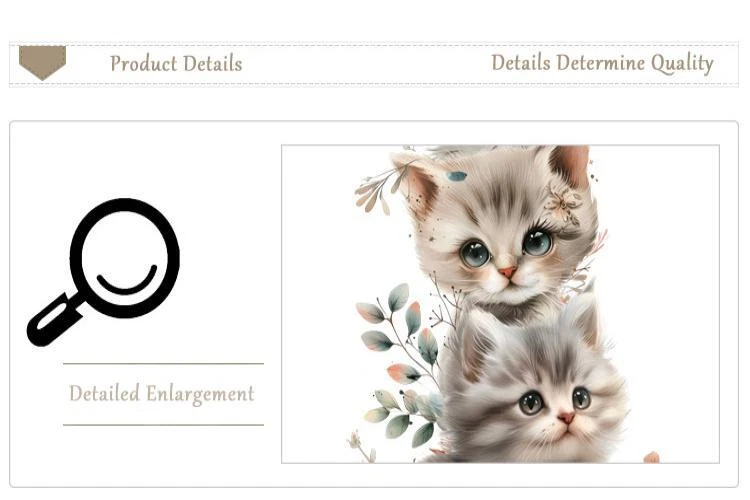Click the magnifying glass icon
This screenshot has height=500, width=750.
[103, 272]
